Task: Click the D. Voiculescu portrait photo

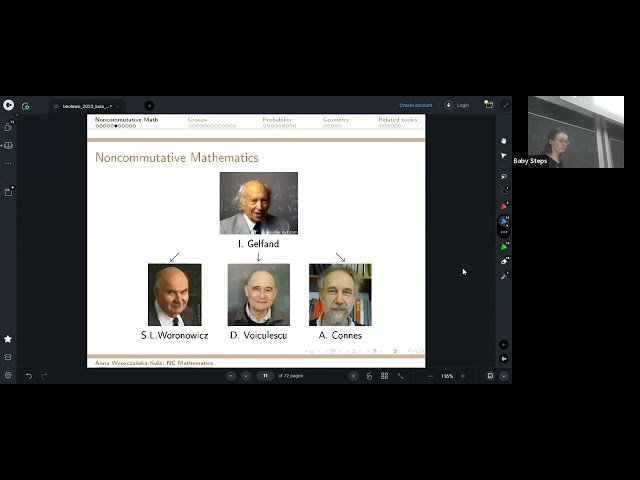Action: [259, 295]
